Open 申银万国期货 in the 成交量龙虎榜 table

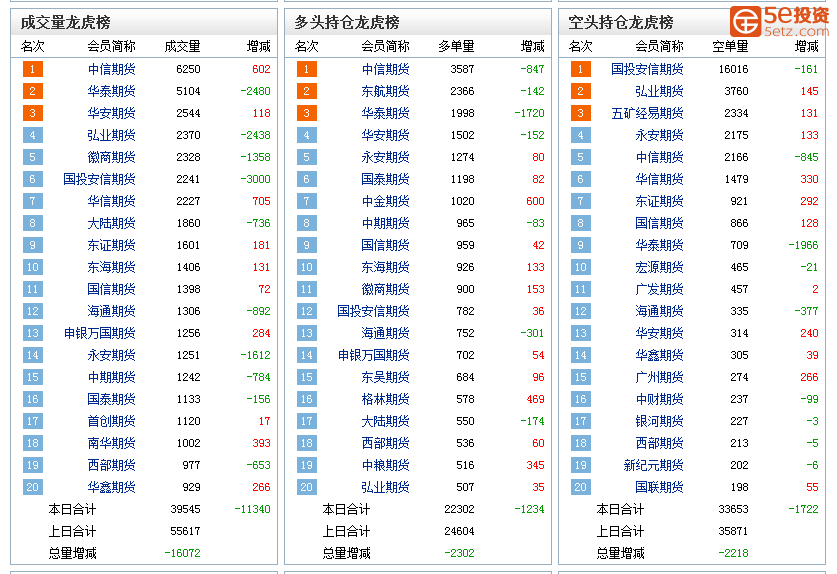pyautogui.click(x=99, y=333)
